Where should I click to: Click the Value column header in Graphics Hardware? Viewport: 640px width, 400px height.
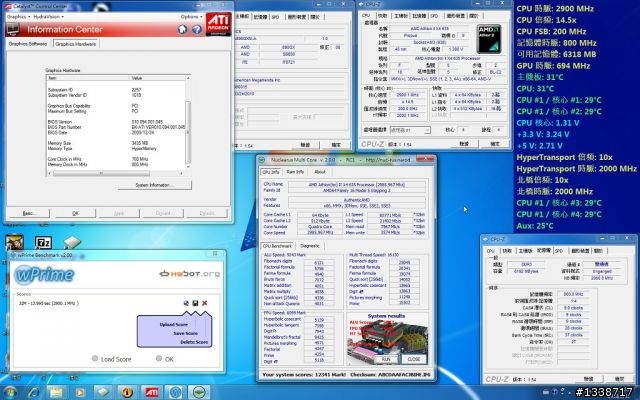tap(158, 78)
